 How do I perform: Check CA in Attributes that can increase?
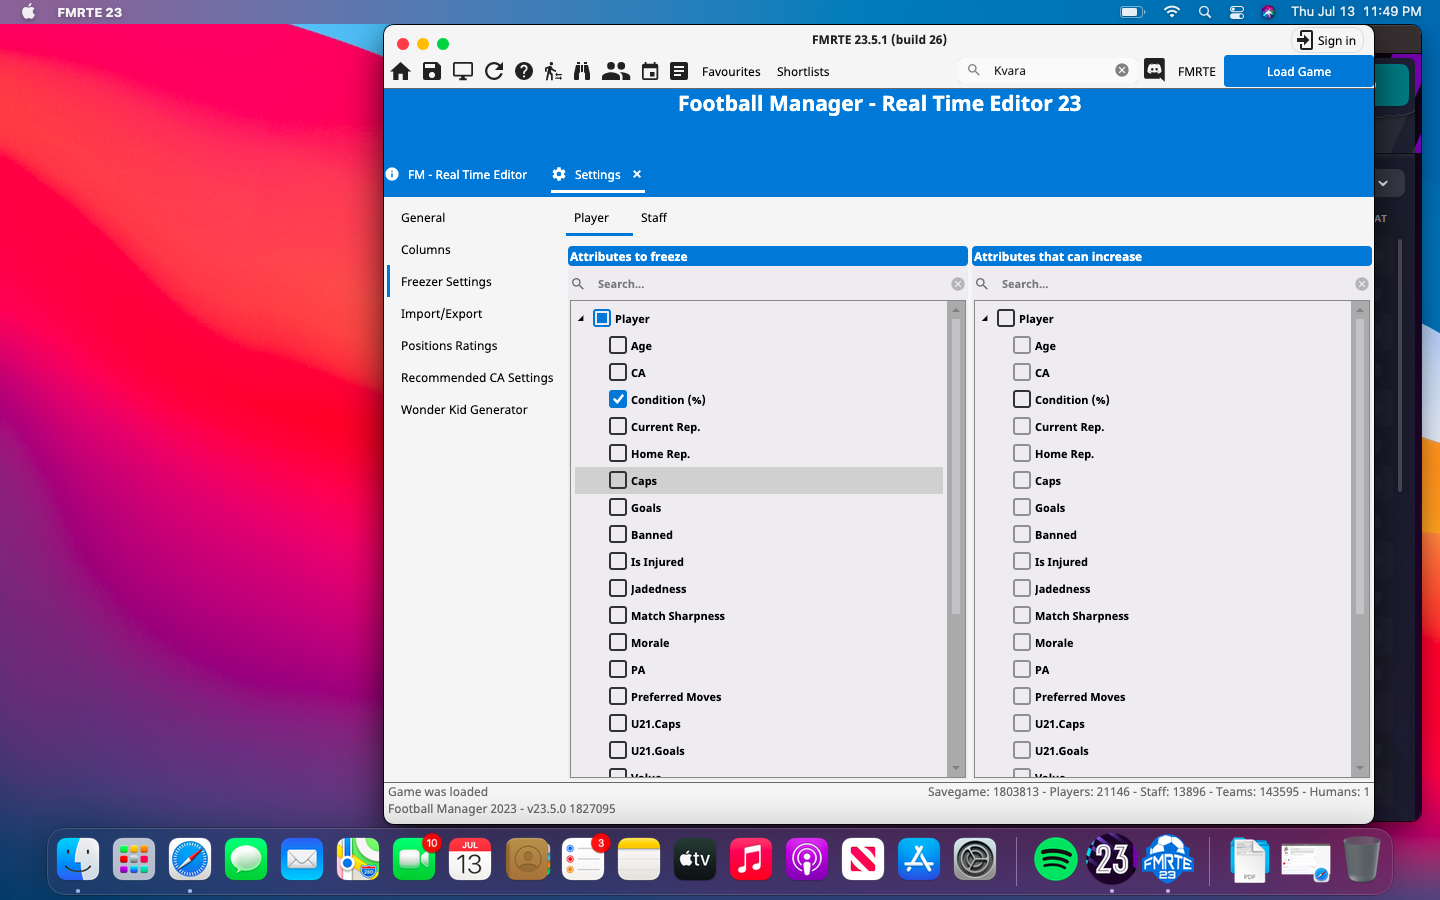[x=1022, y=372]
